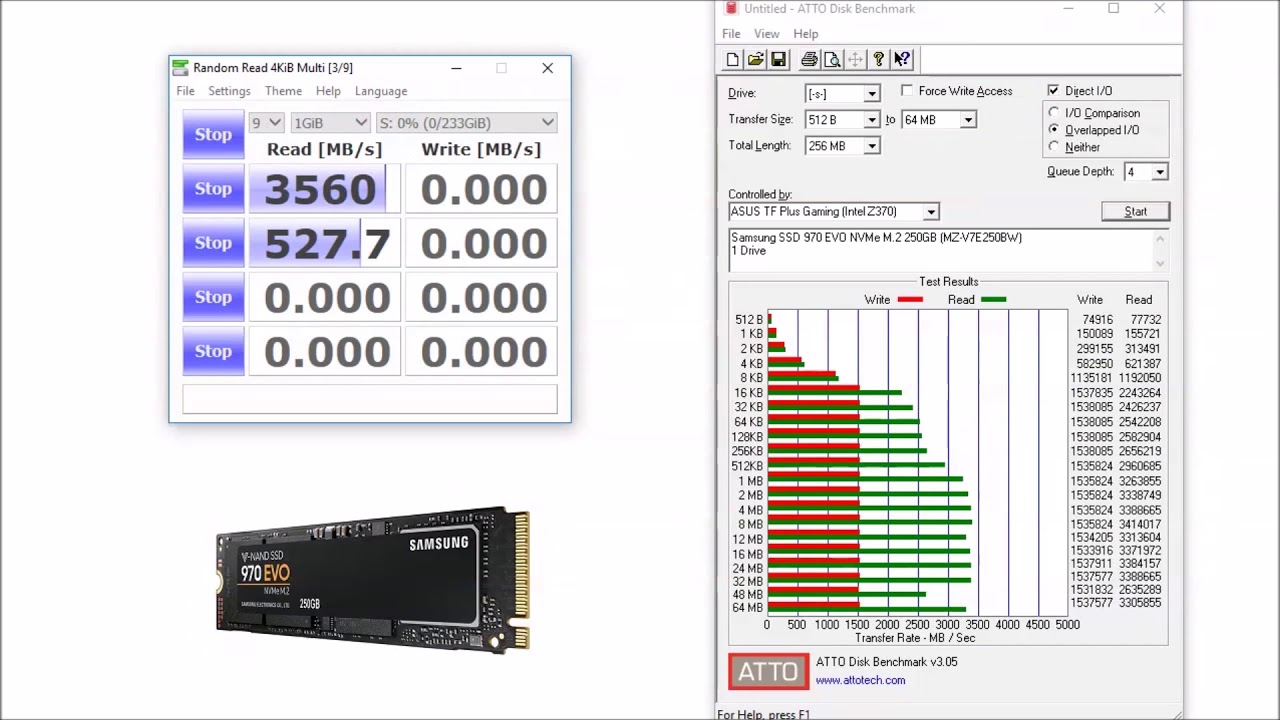
Task: Click the Print icon in ATTO toolbar
Action: 809,60
